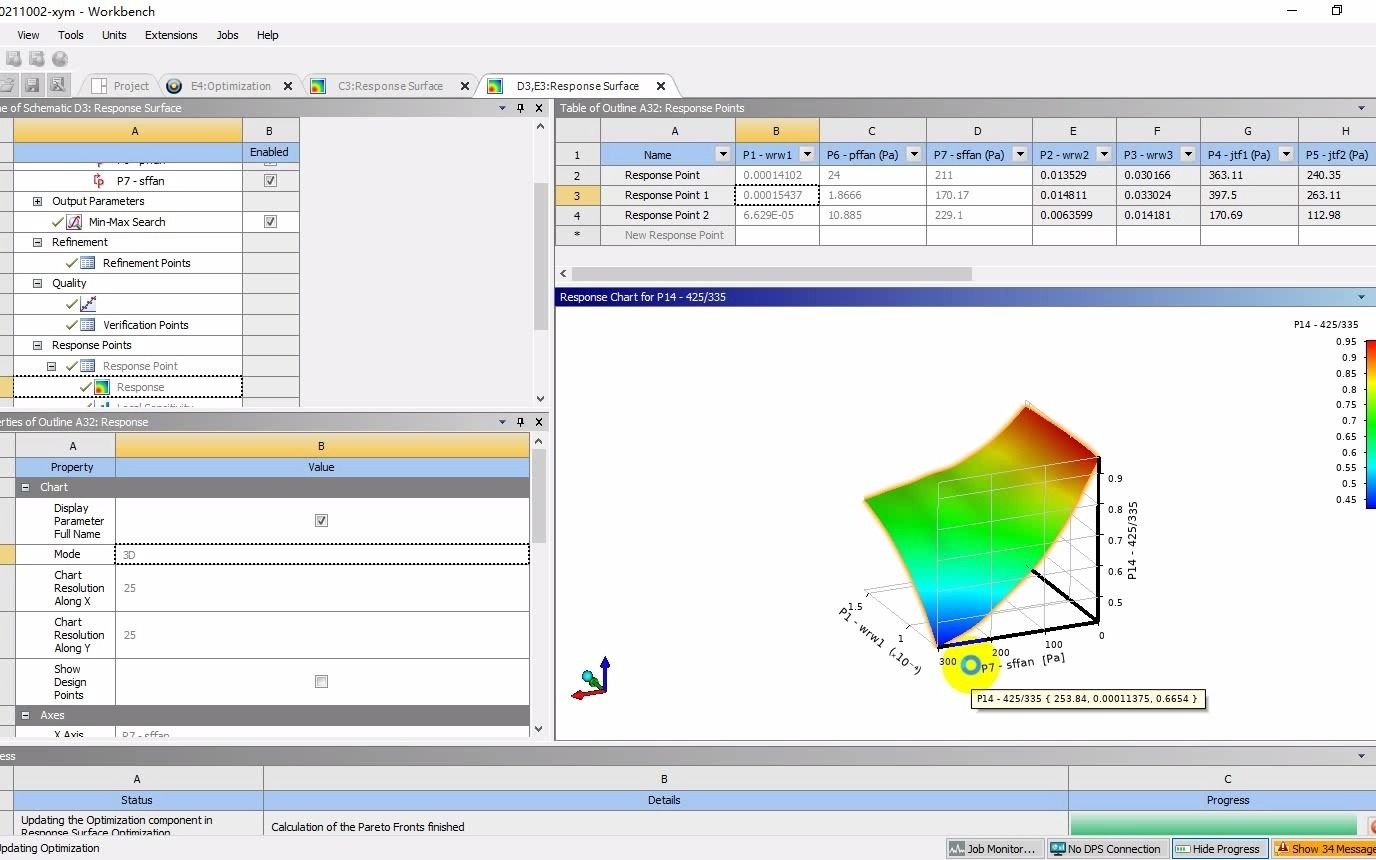The image size is (1376, 860).
Task: Switch to the E4:Optimization tab
Action: tap(231, 86)
